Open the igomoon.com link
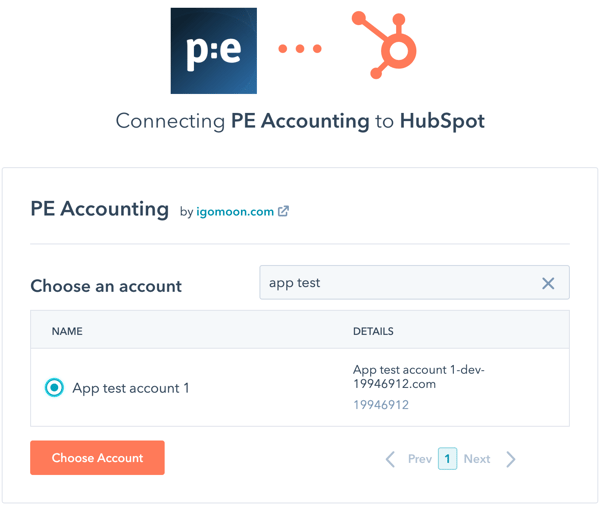The width and height of the screenshot is (600, 506). tap(235, 212)
